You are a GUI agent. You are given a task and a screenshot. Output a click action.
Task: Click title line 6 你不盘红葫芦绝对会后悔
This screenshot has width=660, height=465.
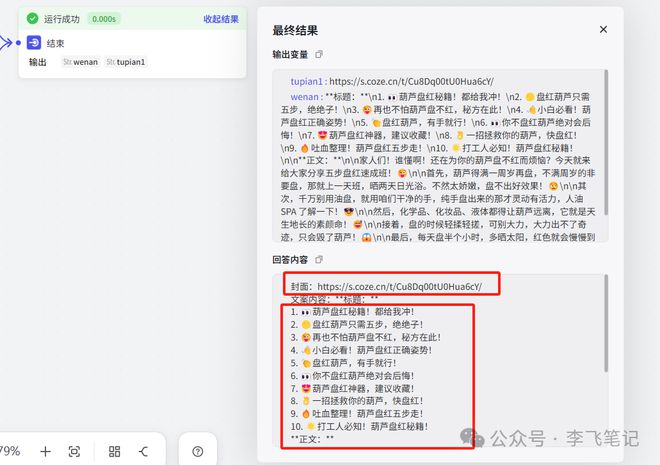(x=352, y=376)
